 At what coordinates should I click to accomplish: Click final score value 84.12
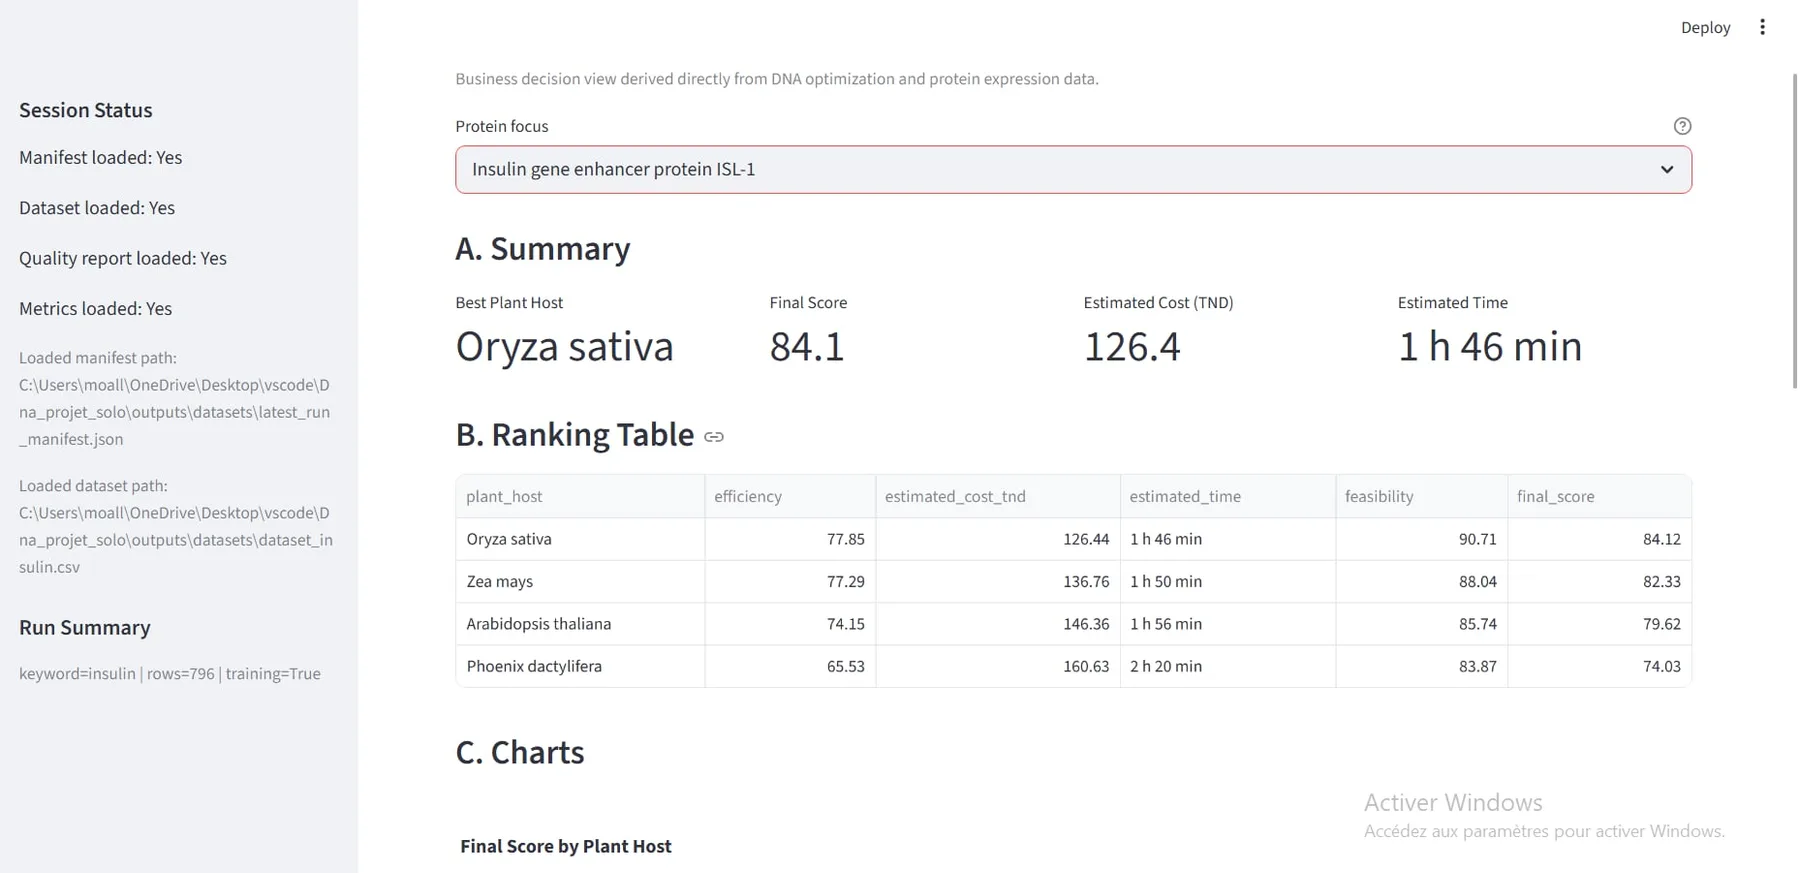pyautogui.click(x=1600, y=539)
